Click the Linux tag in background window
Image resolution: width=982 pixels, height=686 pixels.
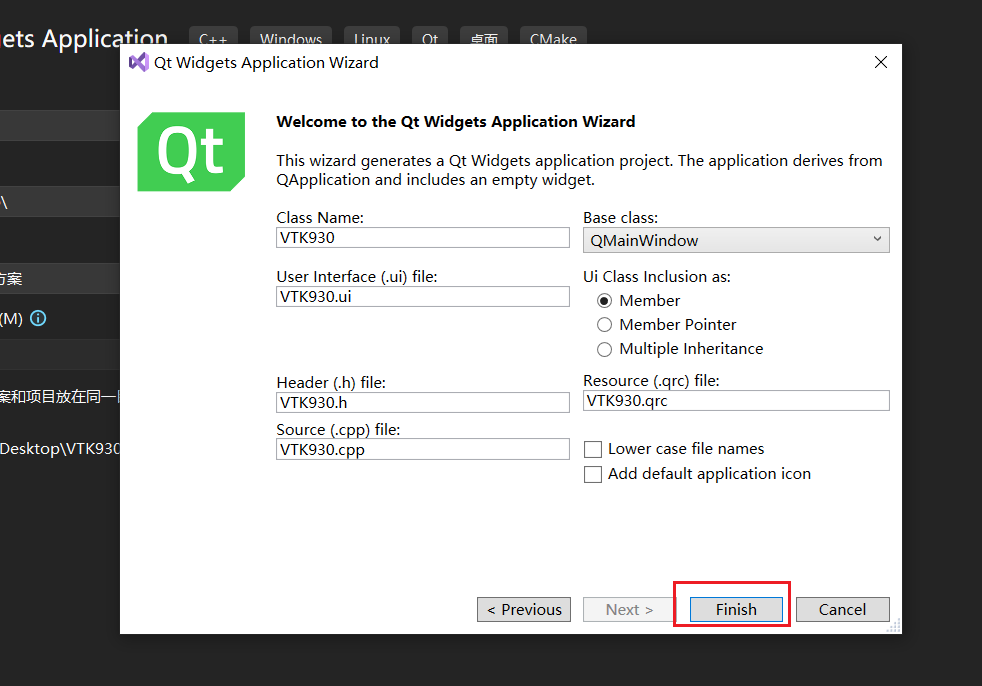(371, 36)
